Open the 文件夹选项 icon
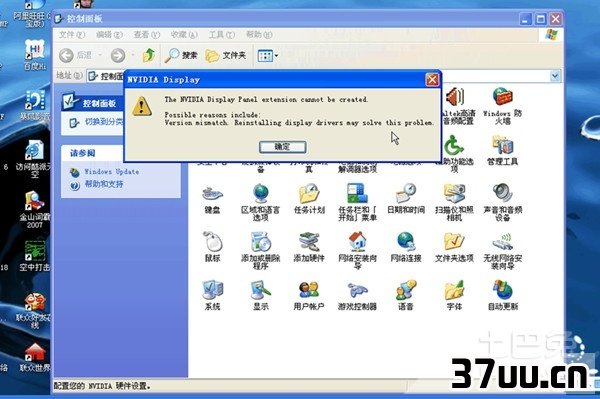600x399 pixels. tap(454, 247)
